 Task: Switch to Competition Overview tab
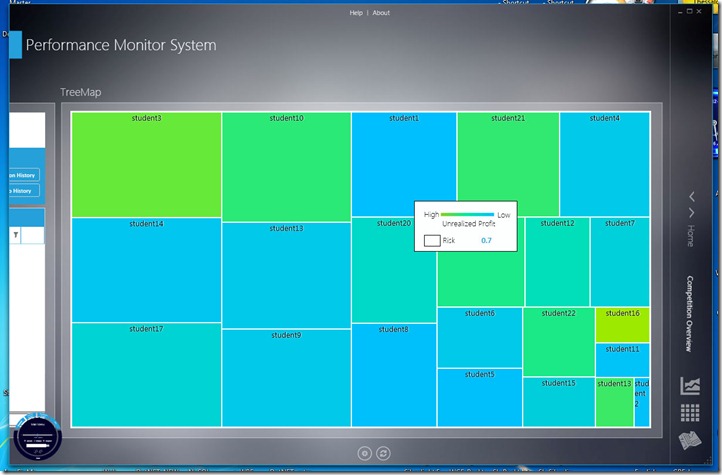(x=689, y=313)
